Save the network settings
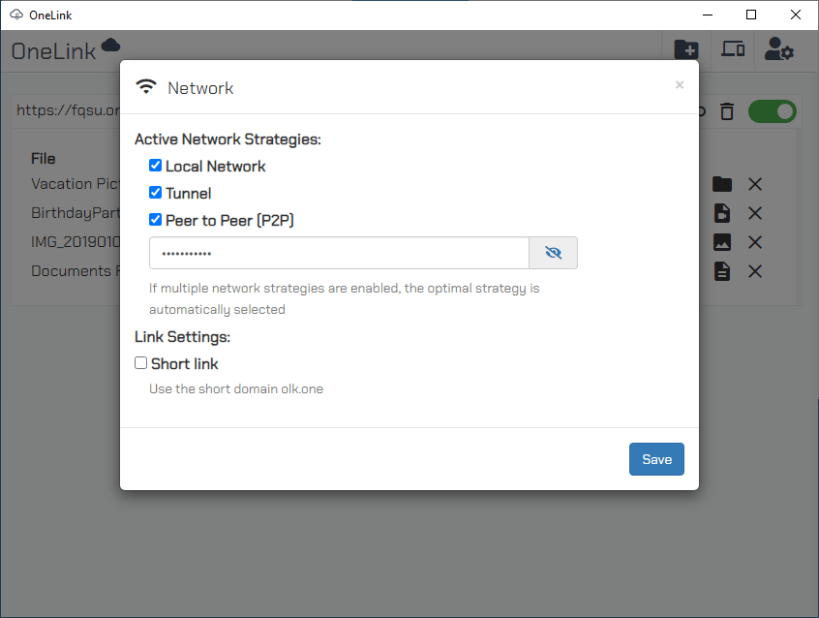 [657, 459]
